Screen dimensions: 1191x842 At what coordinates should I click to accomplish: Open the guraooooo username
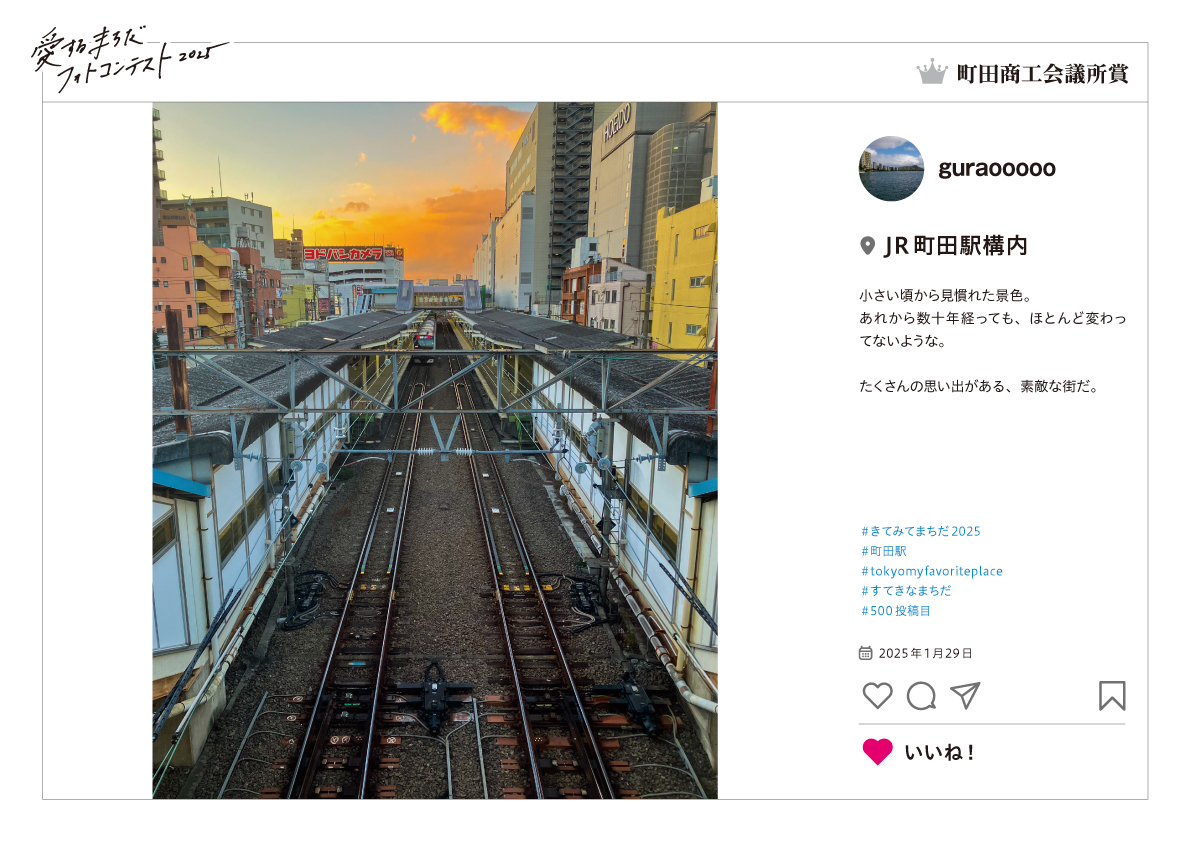[x=997, y=169]
